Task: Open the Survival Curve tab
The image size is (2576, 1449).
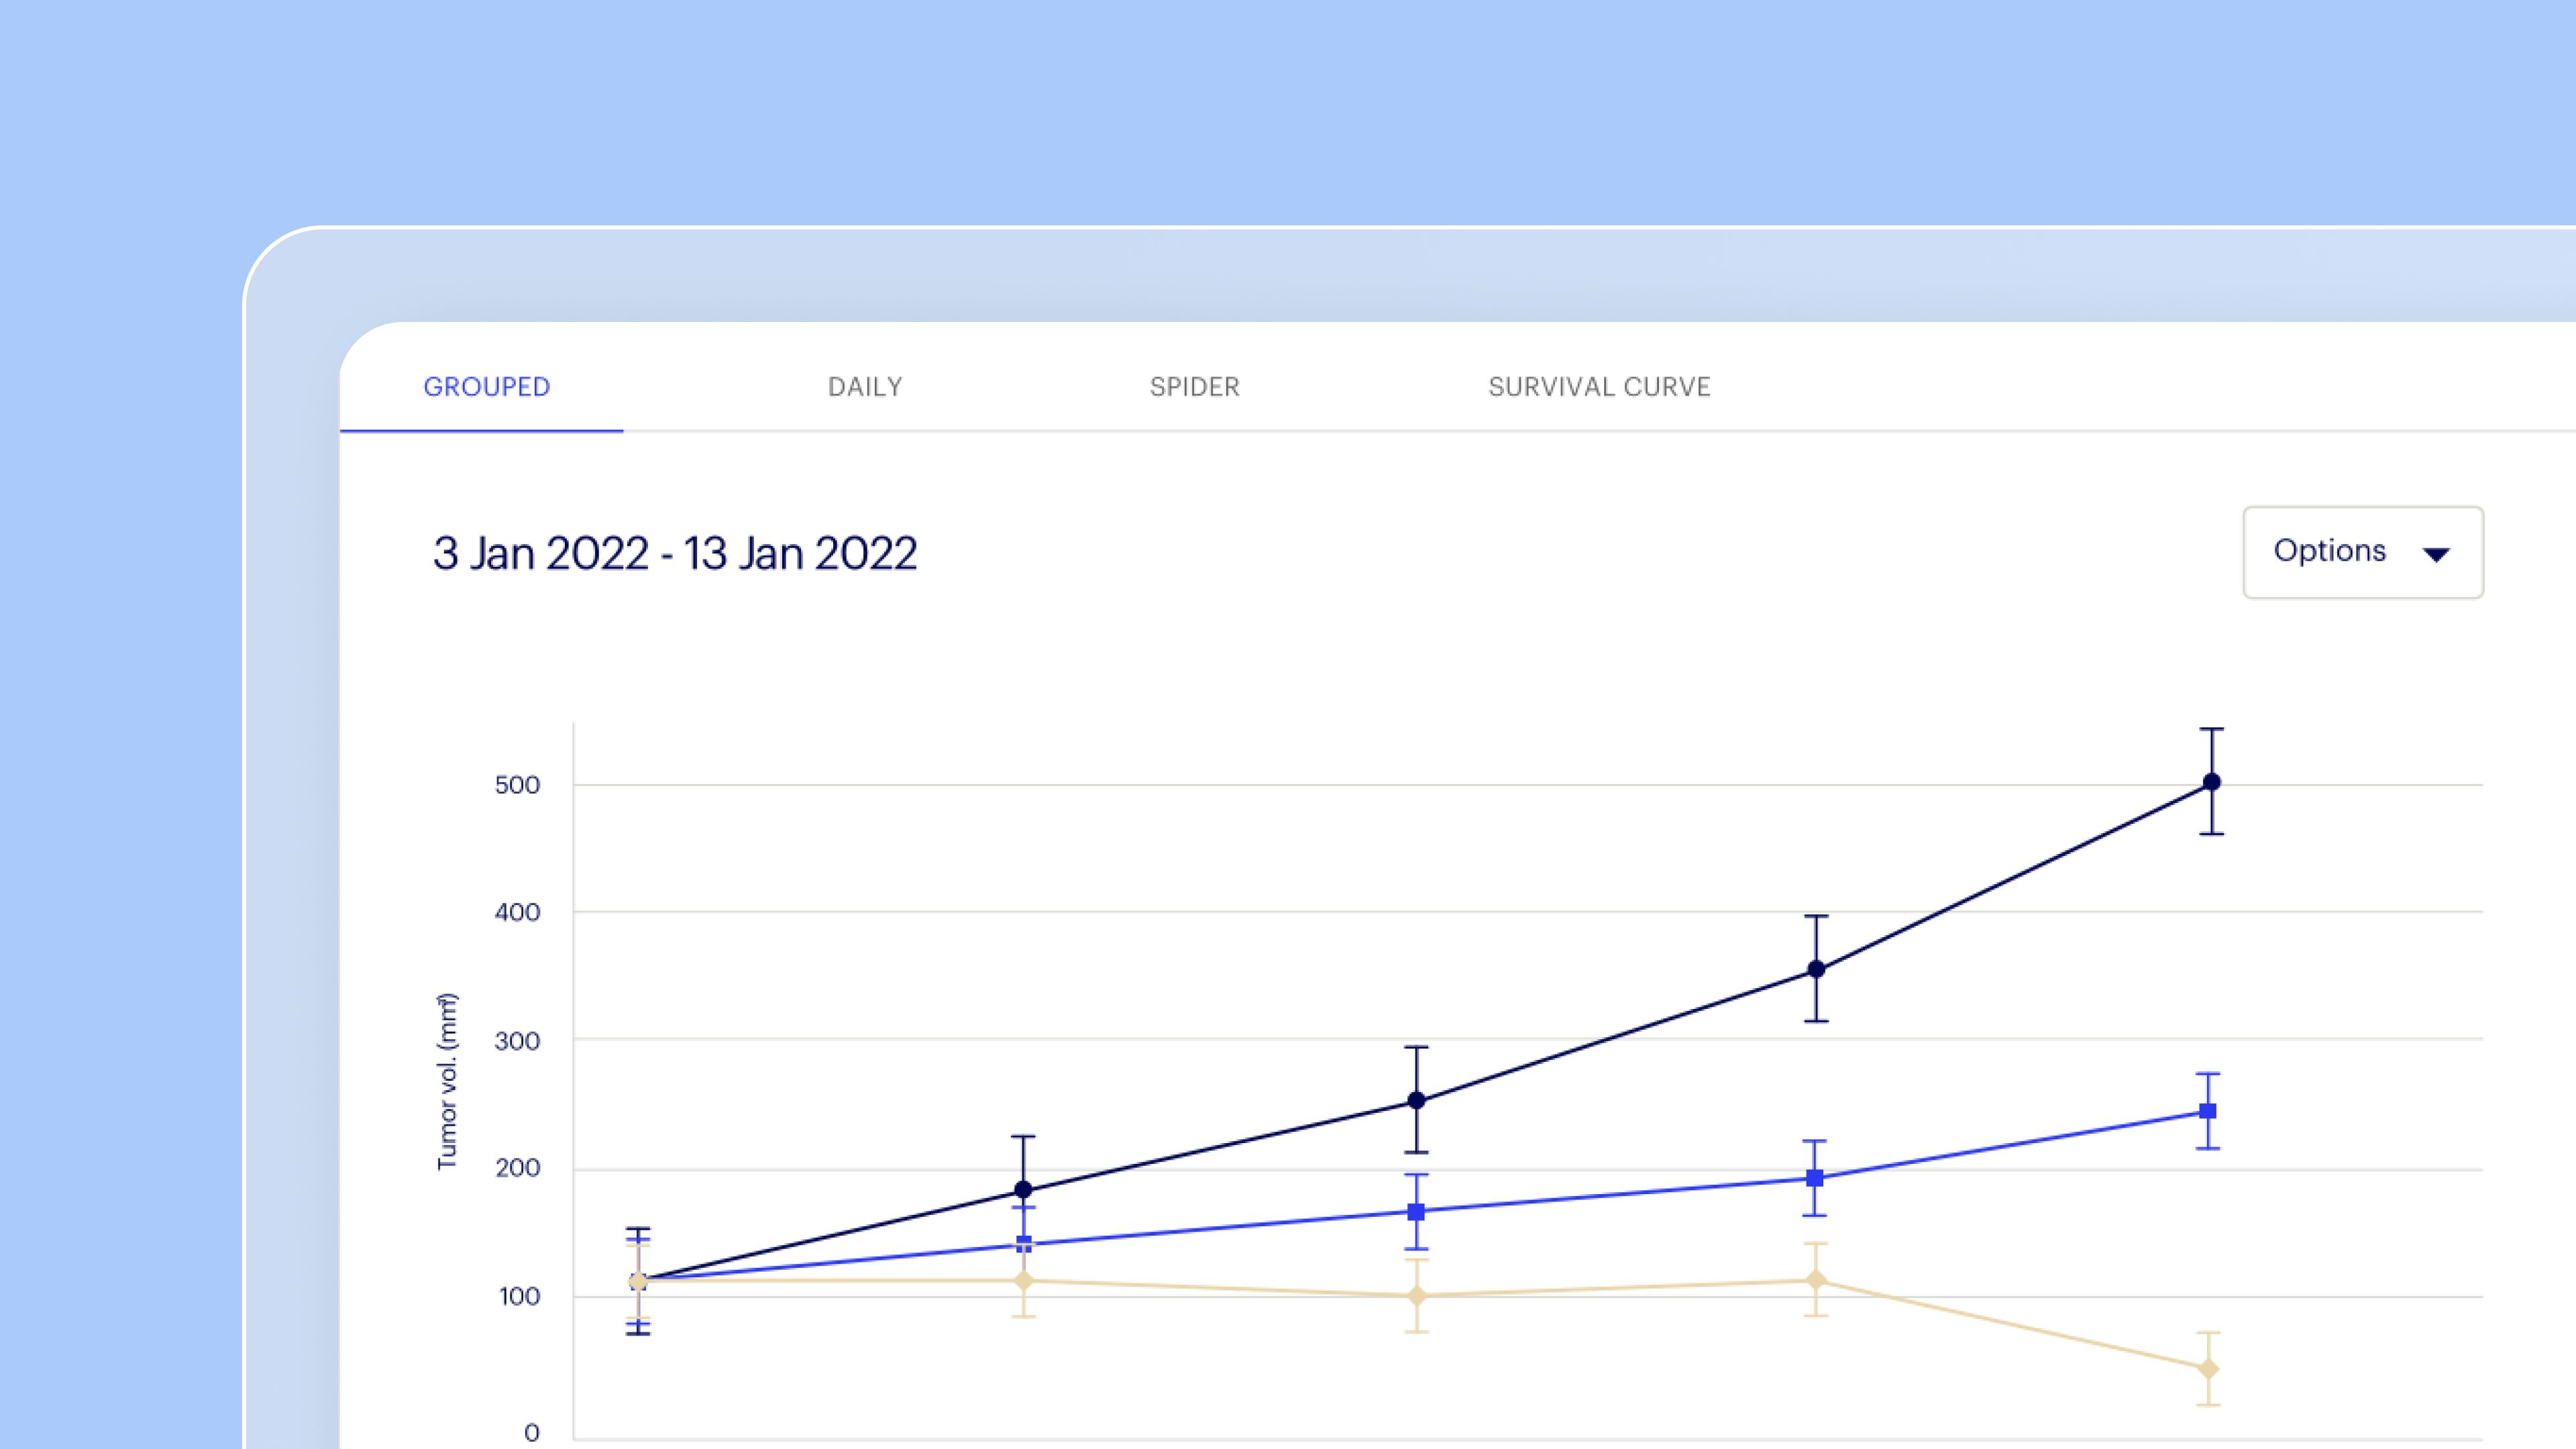Action: tap(1599, 387)
